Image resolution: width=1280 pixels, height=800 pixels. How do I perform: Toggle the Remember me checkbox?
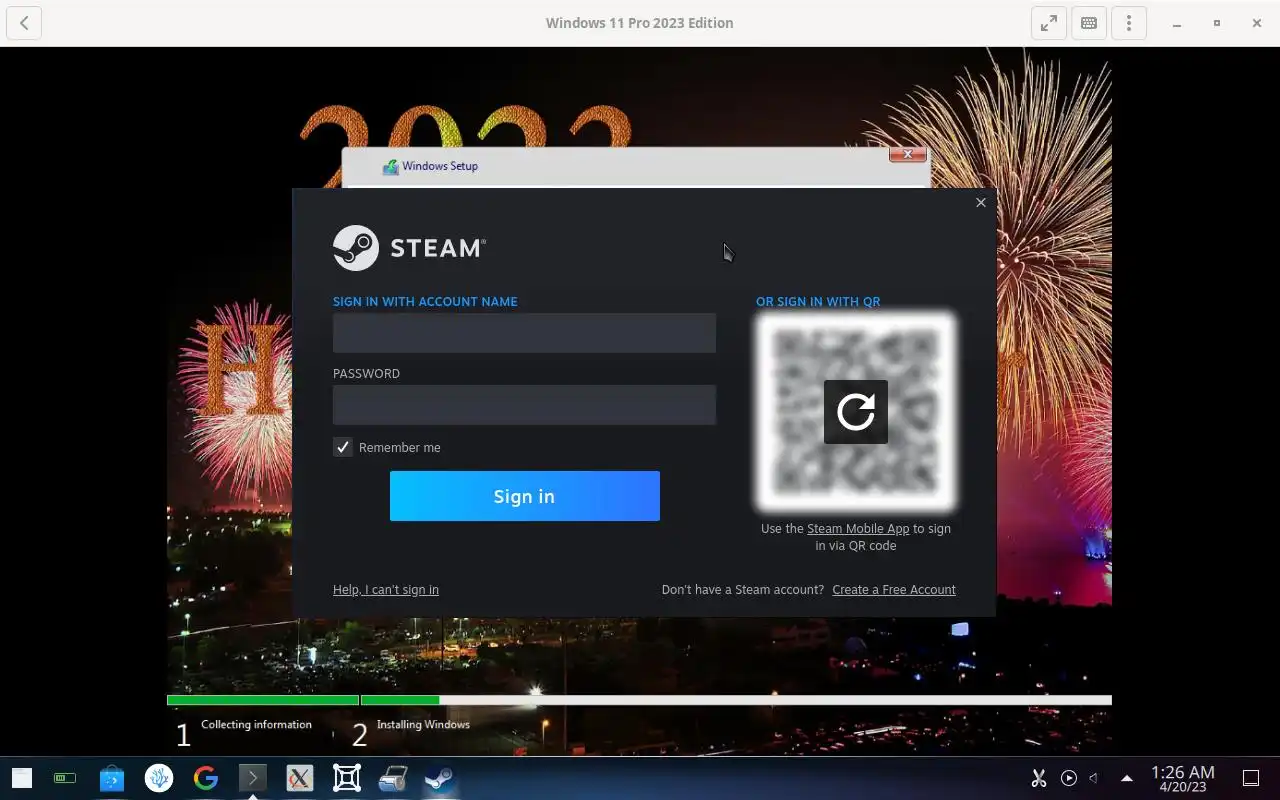(x=343, y=447)
